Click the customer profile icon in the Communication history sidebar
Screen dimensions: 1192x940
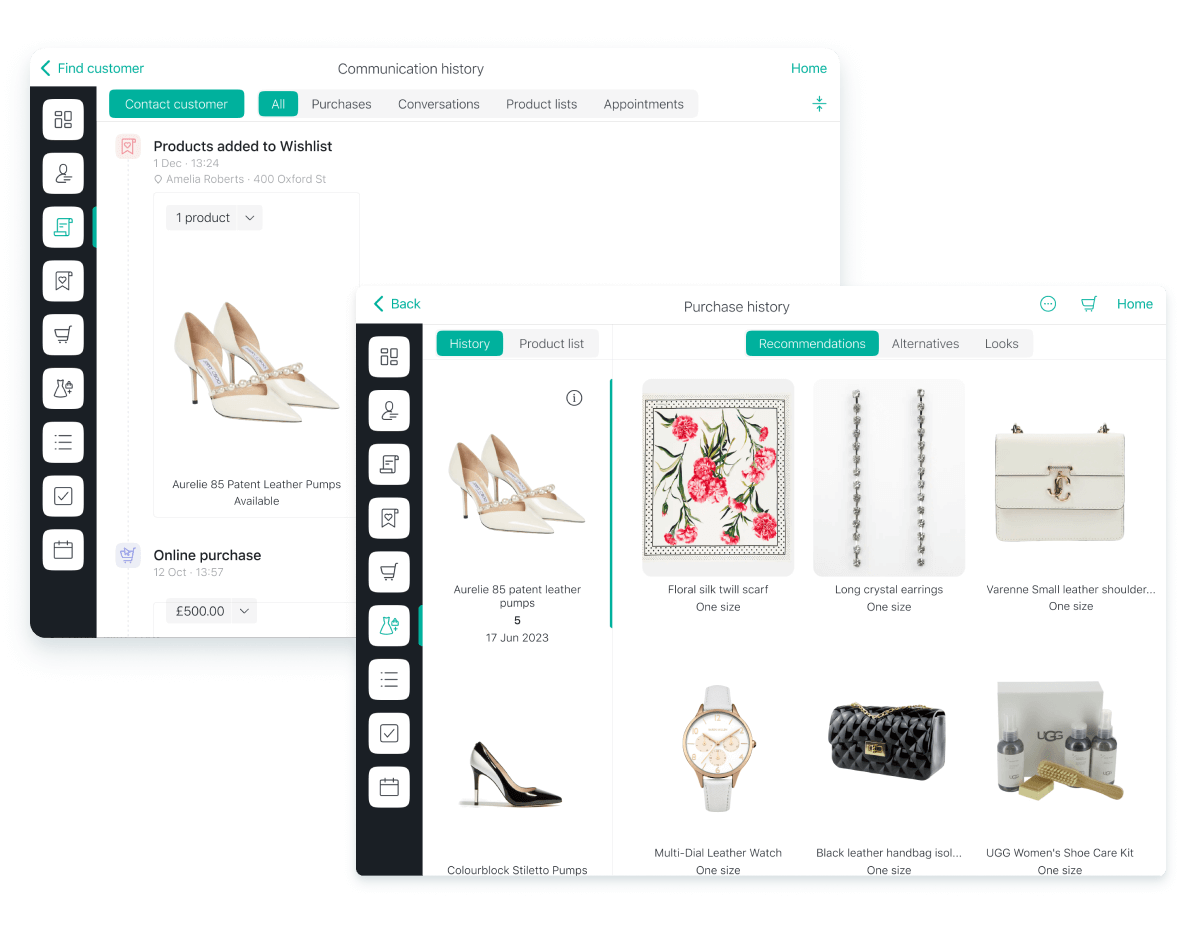pyautogui.click(x=63, y=174)
